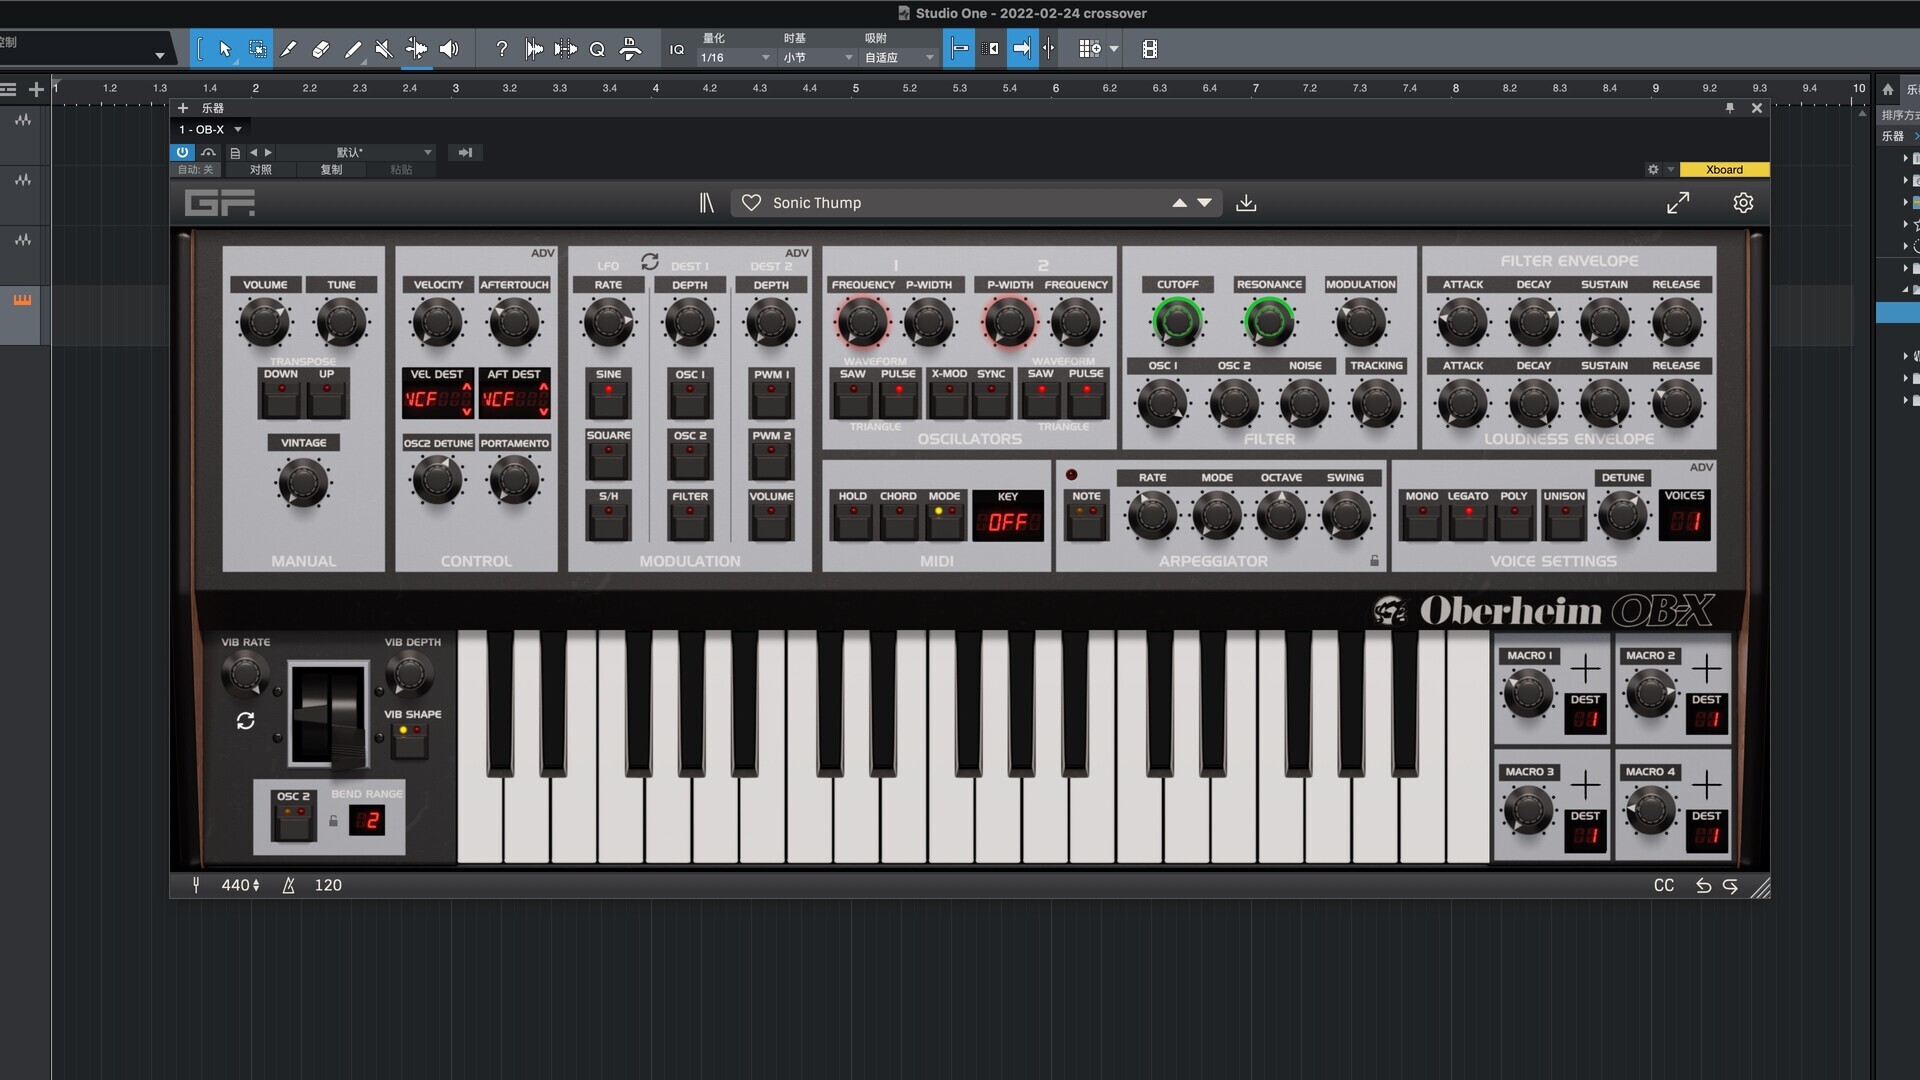Viewport: 1920px width, 1080px height.
Task: Click the tuning fork icon in footer
Action: (x=196, y=885)
